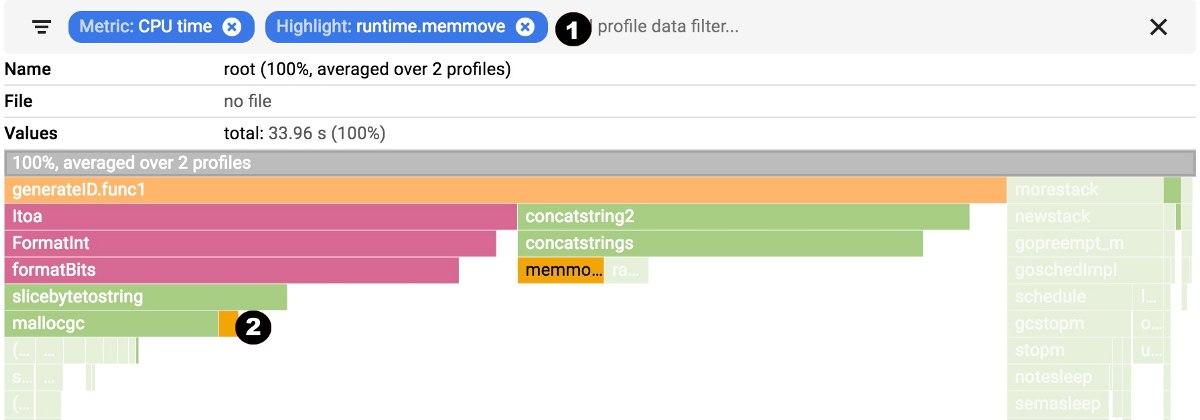Click the root 100% averaged frame
Image resolution: width=1200 pixels, height=420 pixels.
pyautogui.click(x=600, y=163)
